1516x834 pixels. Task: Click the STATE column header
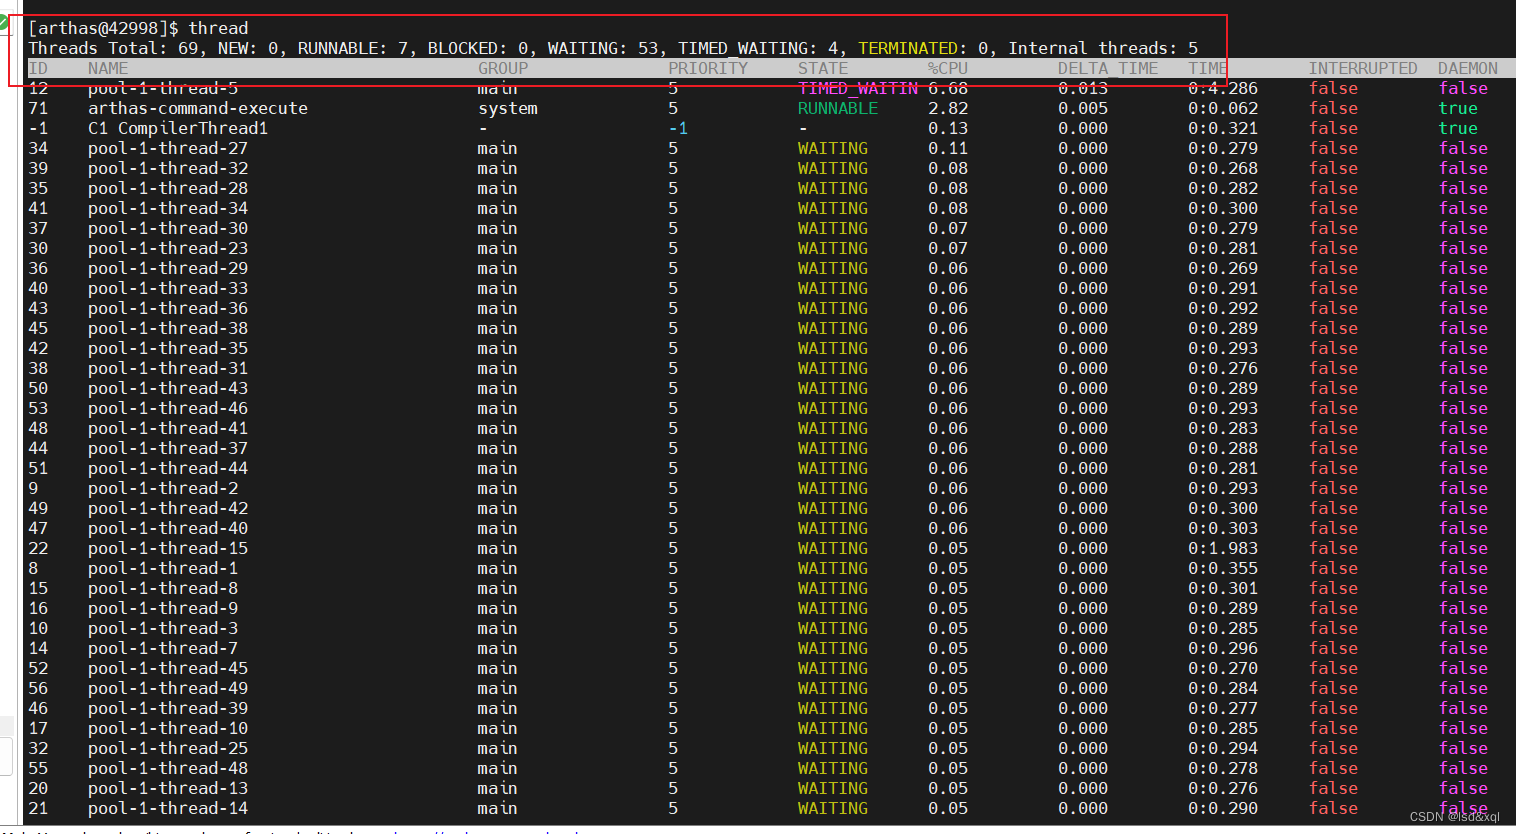tap(823, 68)
